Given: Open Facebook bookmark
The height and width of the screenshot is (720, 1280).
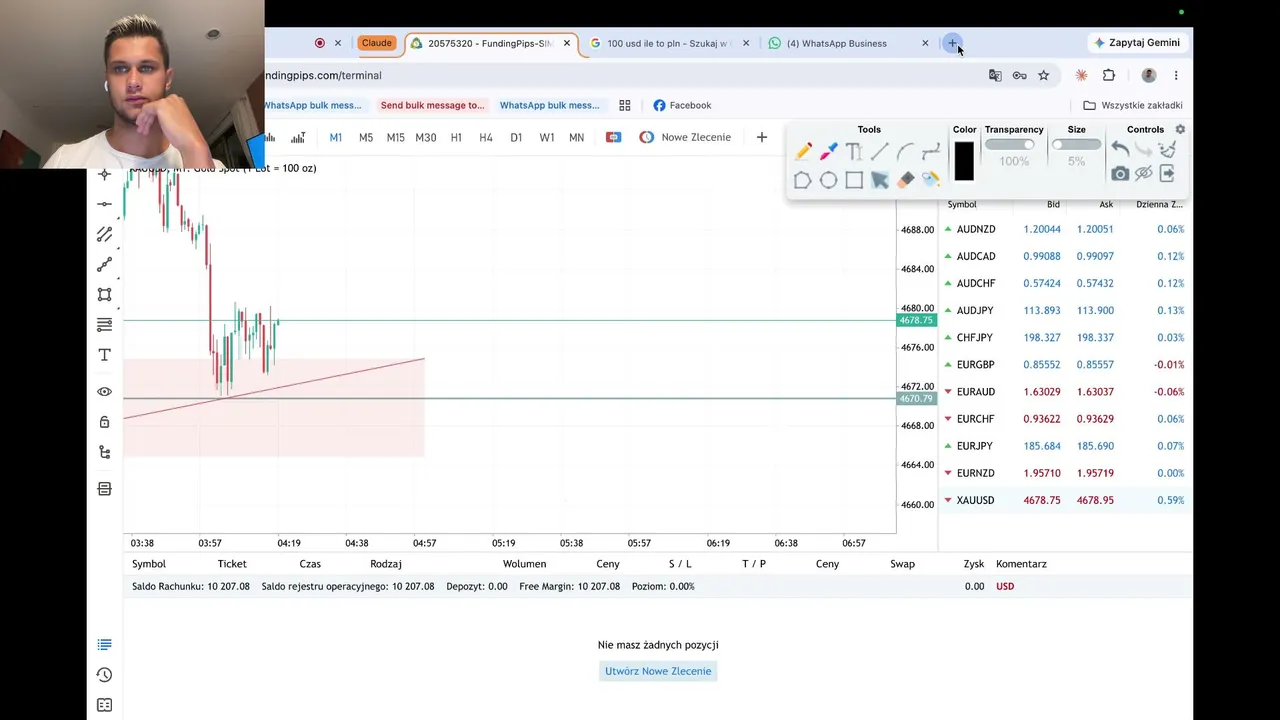Looking at the screenshot, I should [682, 105].
